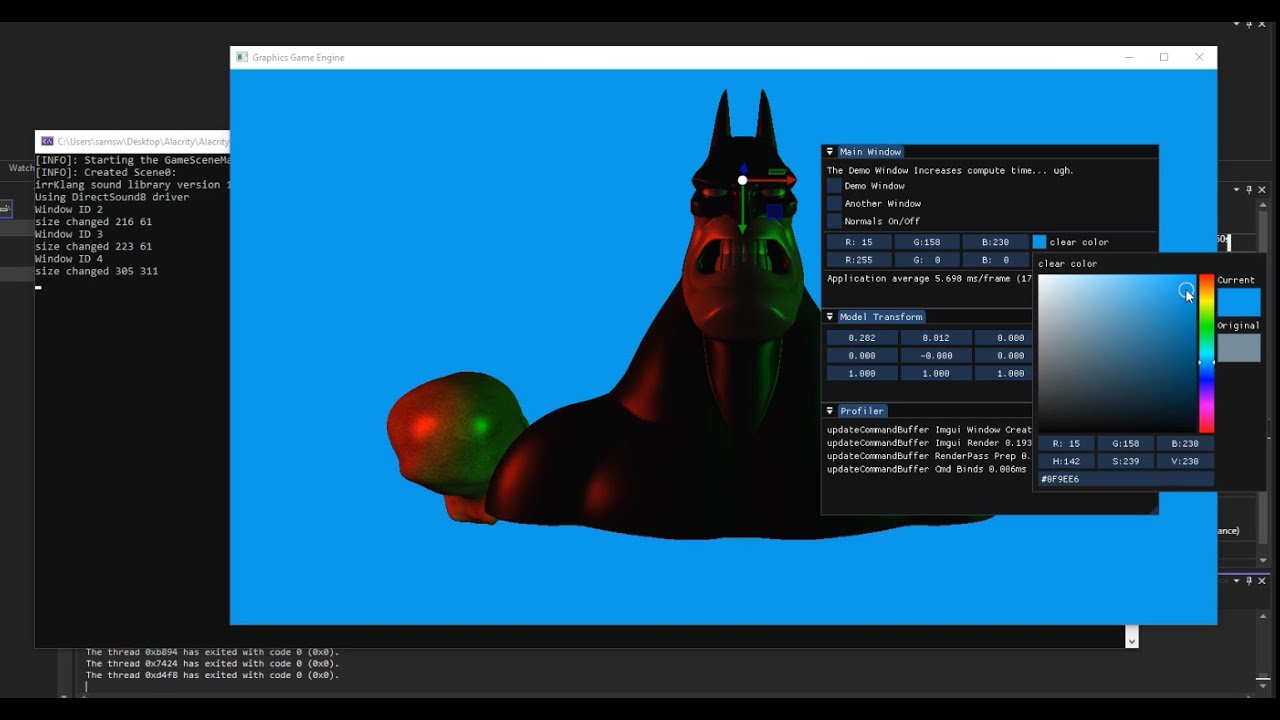Click the V:230 value field
This screenshot has width=1280, height=720.
[x=1185, y=461]
